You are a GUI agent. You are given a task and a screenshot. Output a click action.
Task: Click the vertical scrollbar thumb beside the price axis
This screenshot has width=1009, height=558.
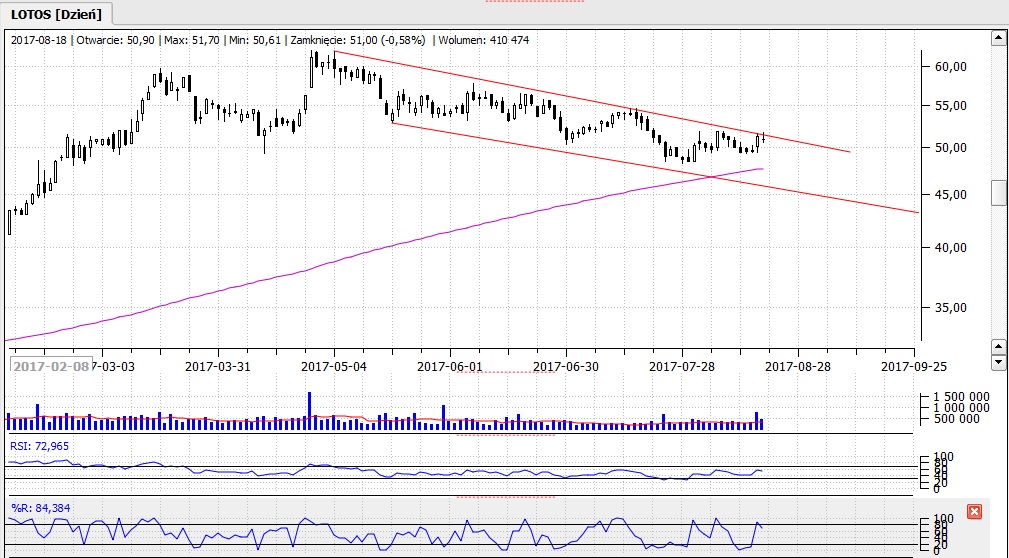coord(997,192)
